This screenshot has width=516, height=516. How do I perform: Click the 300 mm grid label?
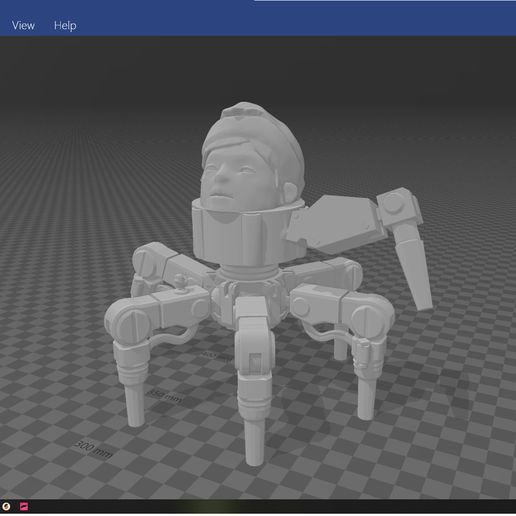coord(94,449)
